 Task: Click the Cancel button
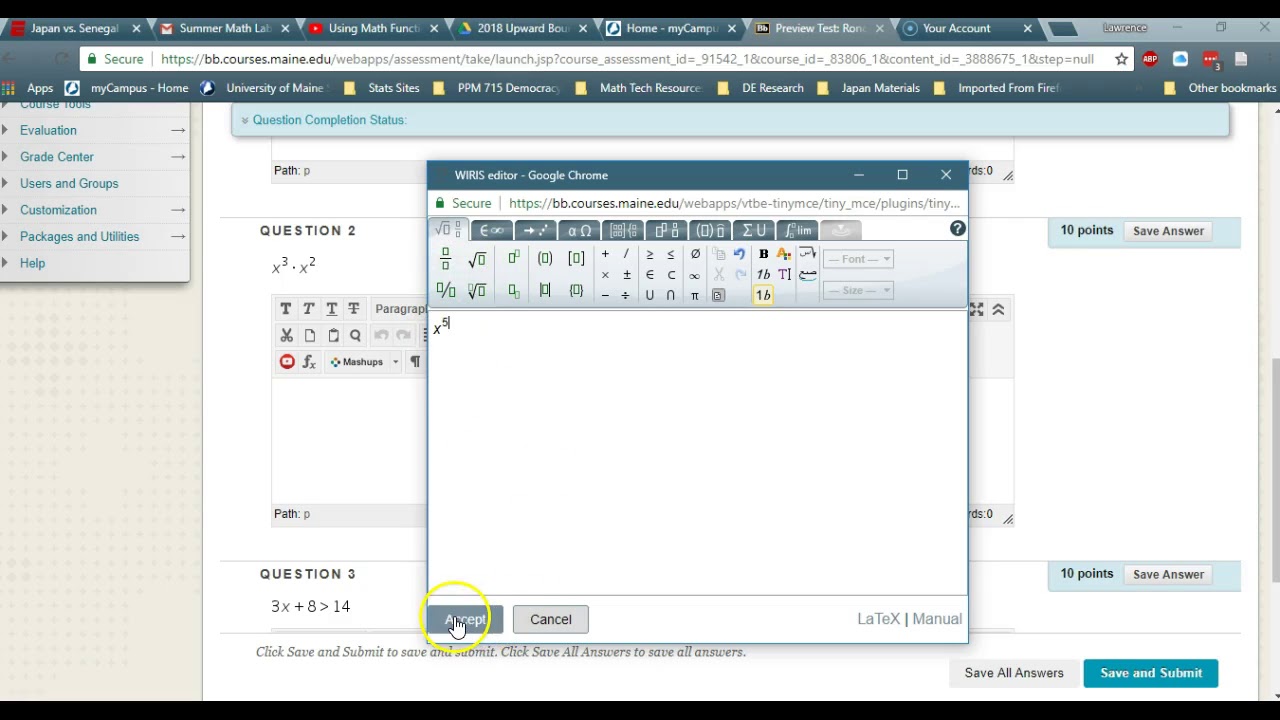551,619
